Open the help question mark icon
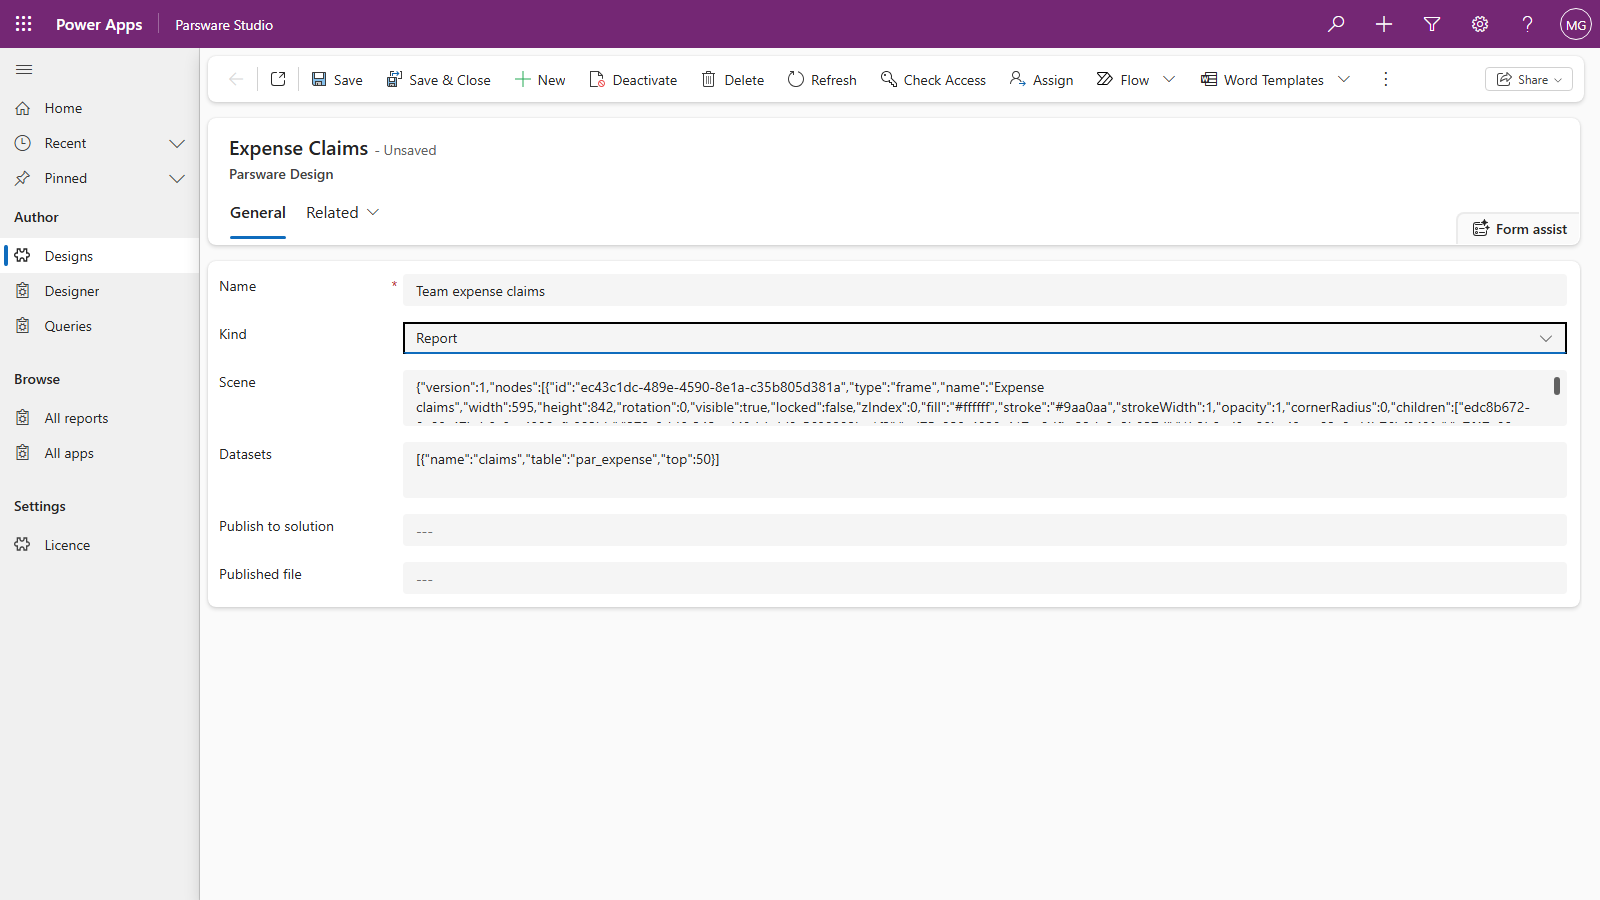The image size is (1600, 900). click(1527, 24)
